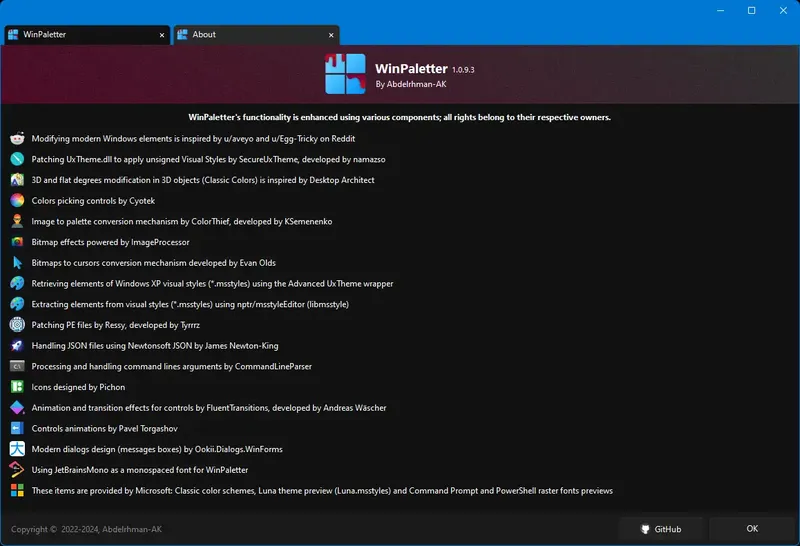
Task: Click 'Processing and handling command lines arguments' line
Action: pyautogui.click(x=171, y=366)
